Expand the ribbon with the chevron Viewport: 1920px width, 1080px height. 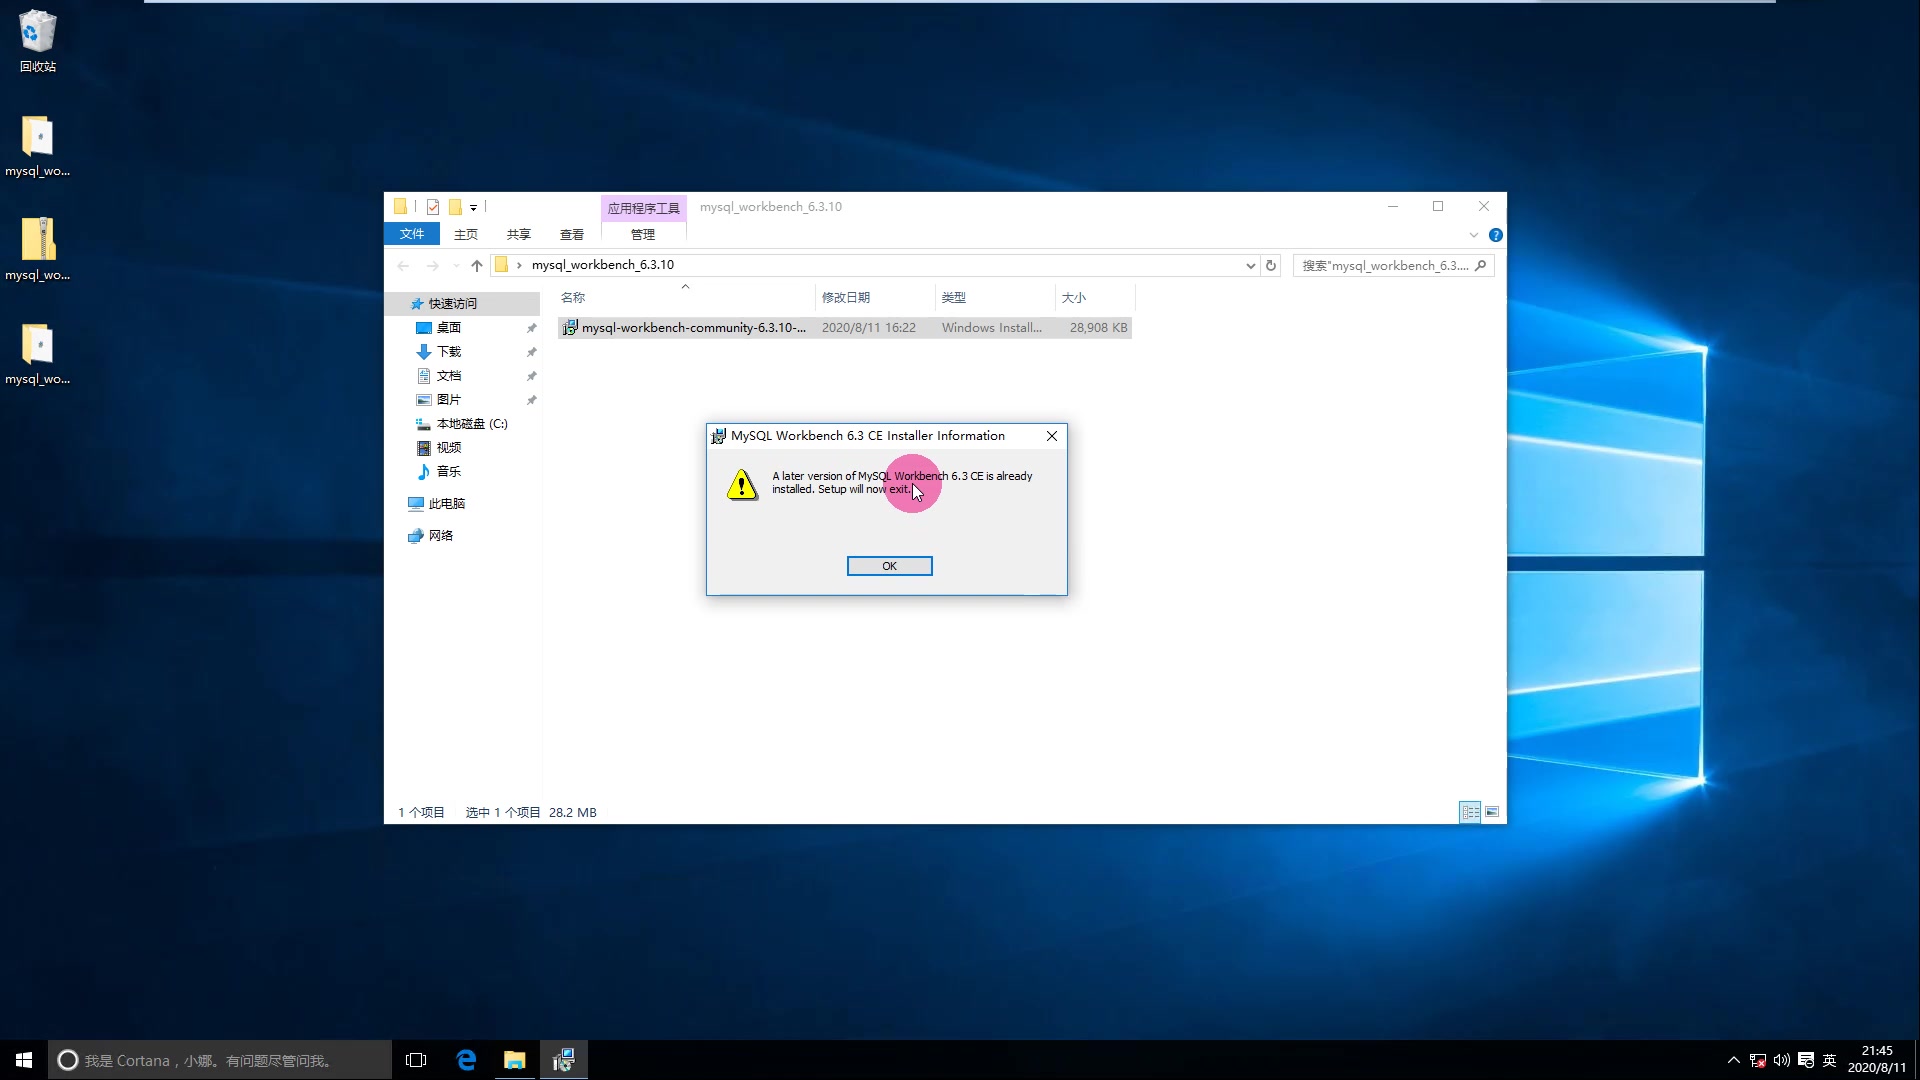click(1473, 235)
